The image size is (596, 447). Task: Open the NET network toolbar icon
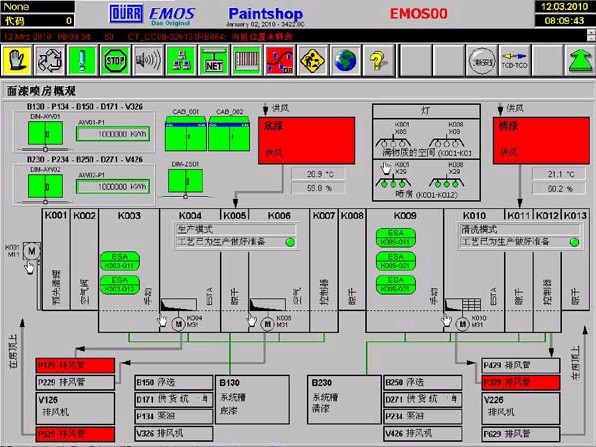pyautogui.click(x=214, y=60)
